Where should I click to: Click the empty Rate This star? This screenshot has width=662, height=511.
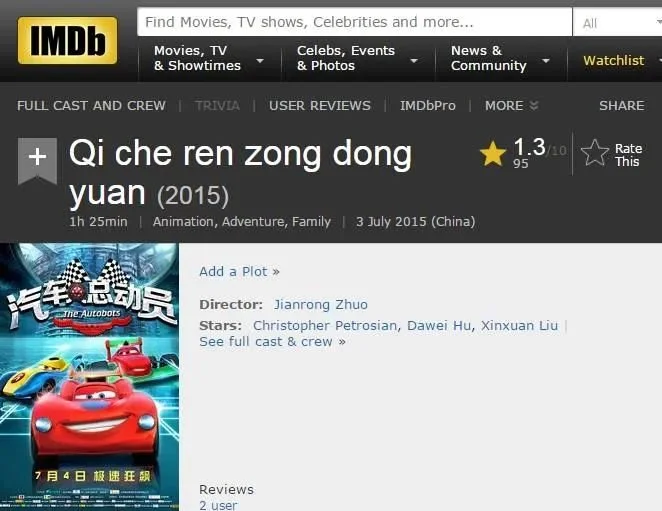coord(594,153)
